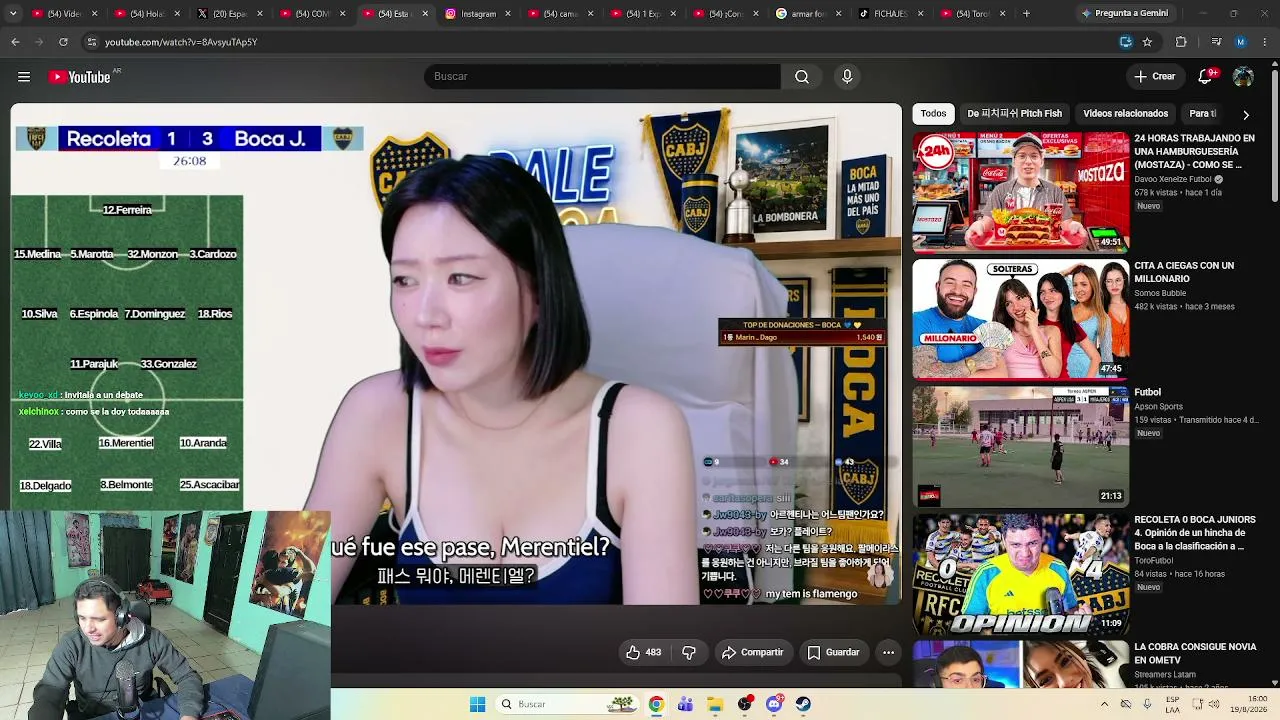Open the Chrome three-dot menu
The image size is (1280, 720).
pos(1266,42)
